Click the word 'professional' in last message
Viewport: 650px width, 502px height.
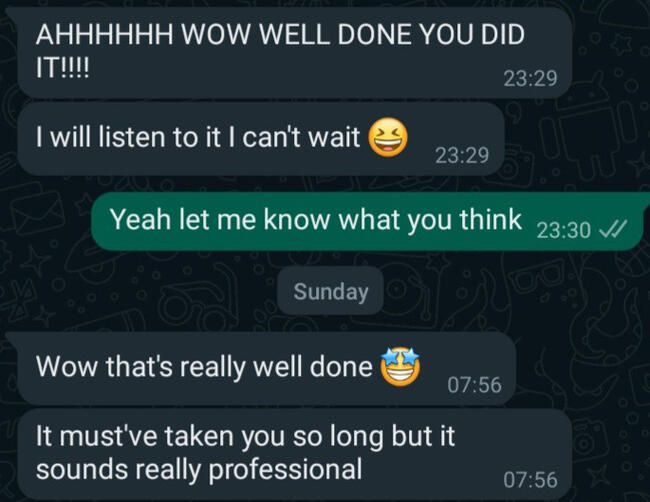click(285, 470)
